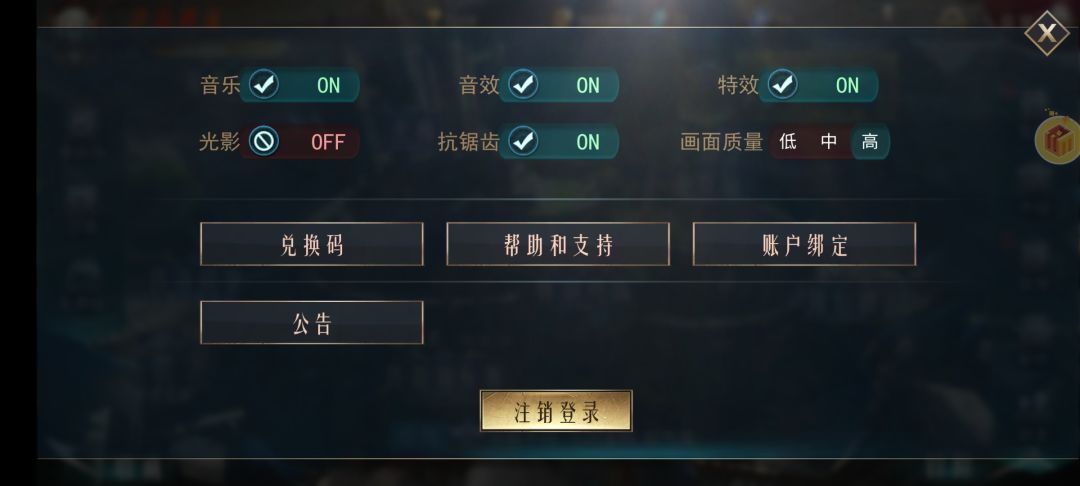Set 画面质量 to 高 (high)
The image size is (1080, 486).
870,142
